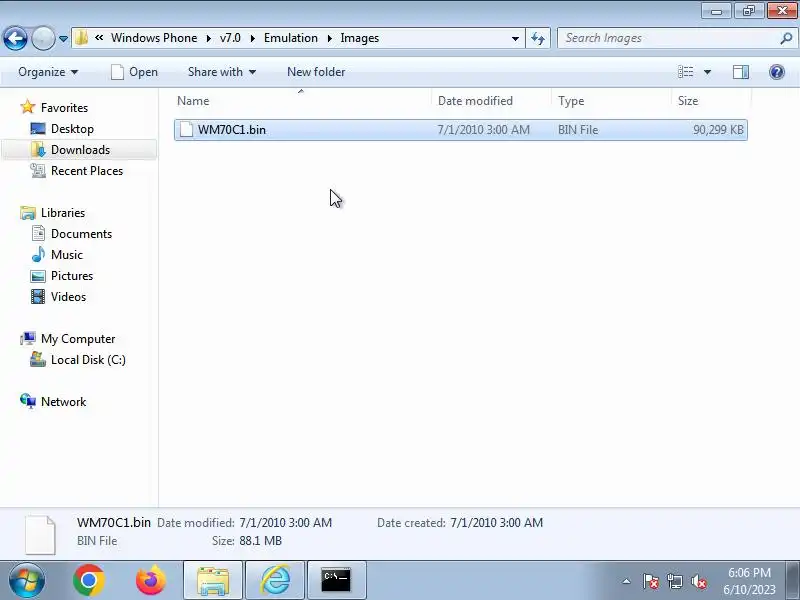Sort by the Date modified column
The width and height of the screenshot is (800, 600).
pyautogui.click(x=492, y=101)
